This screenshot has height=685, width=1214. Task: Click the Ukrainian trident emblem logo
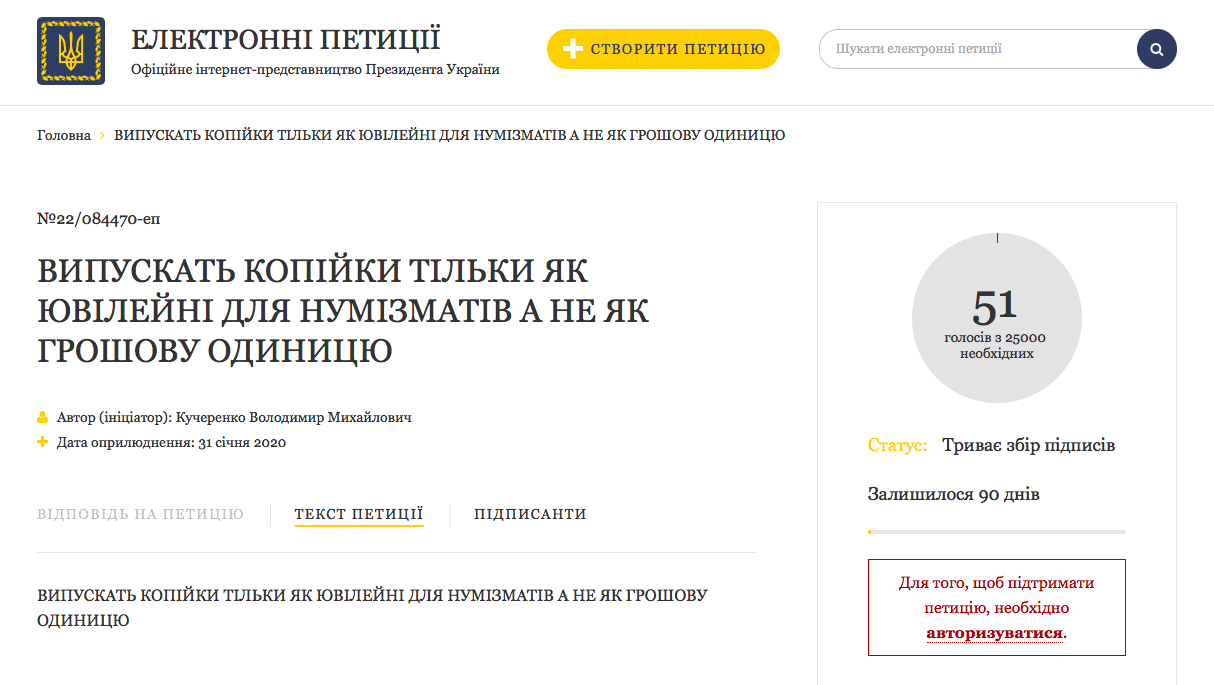[71, 51]
